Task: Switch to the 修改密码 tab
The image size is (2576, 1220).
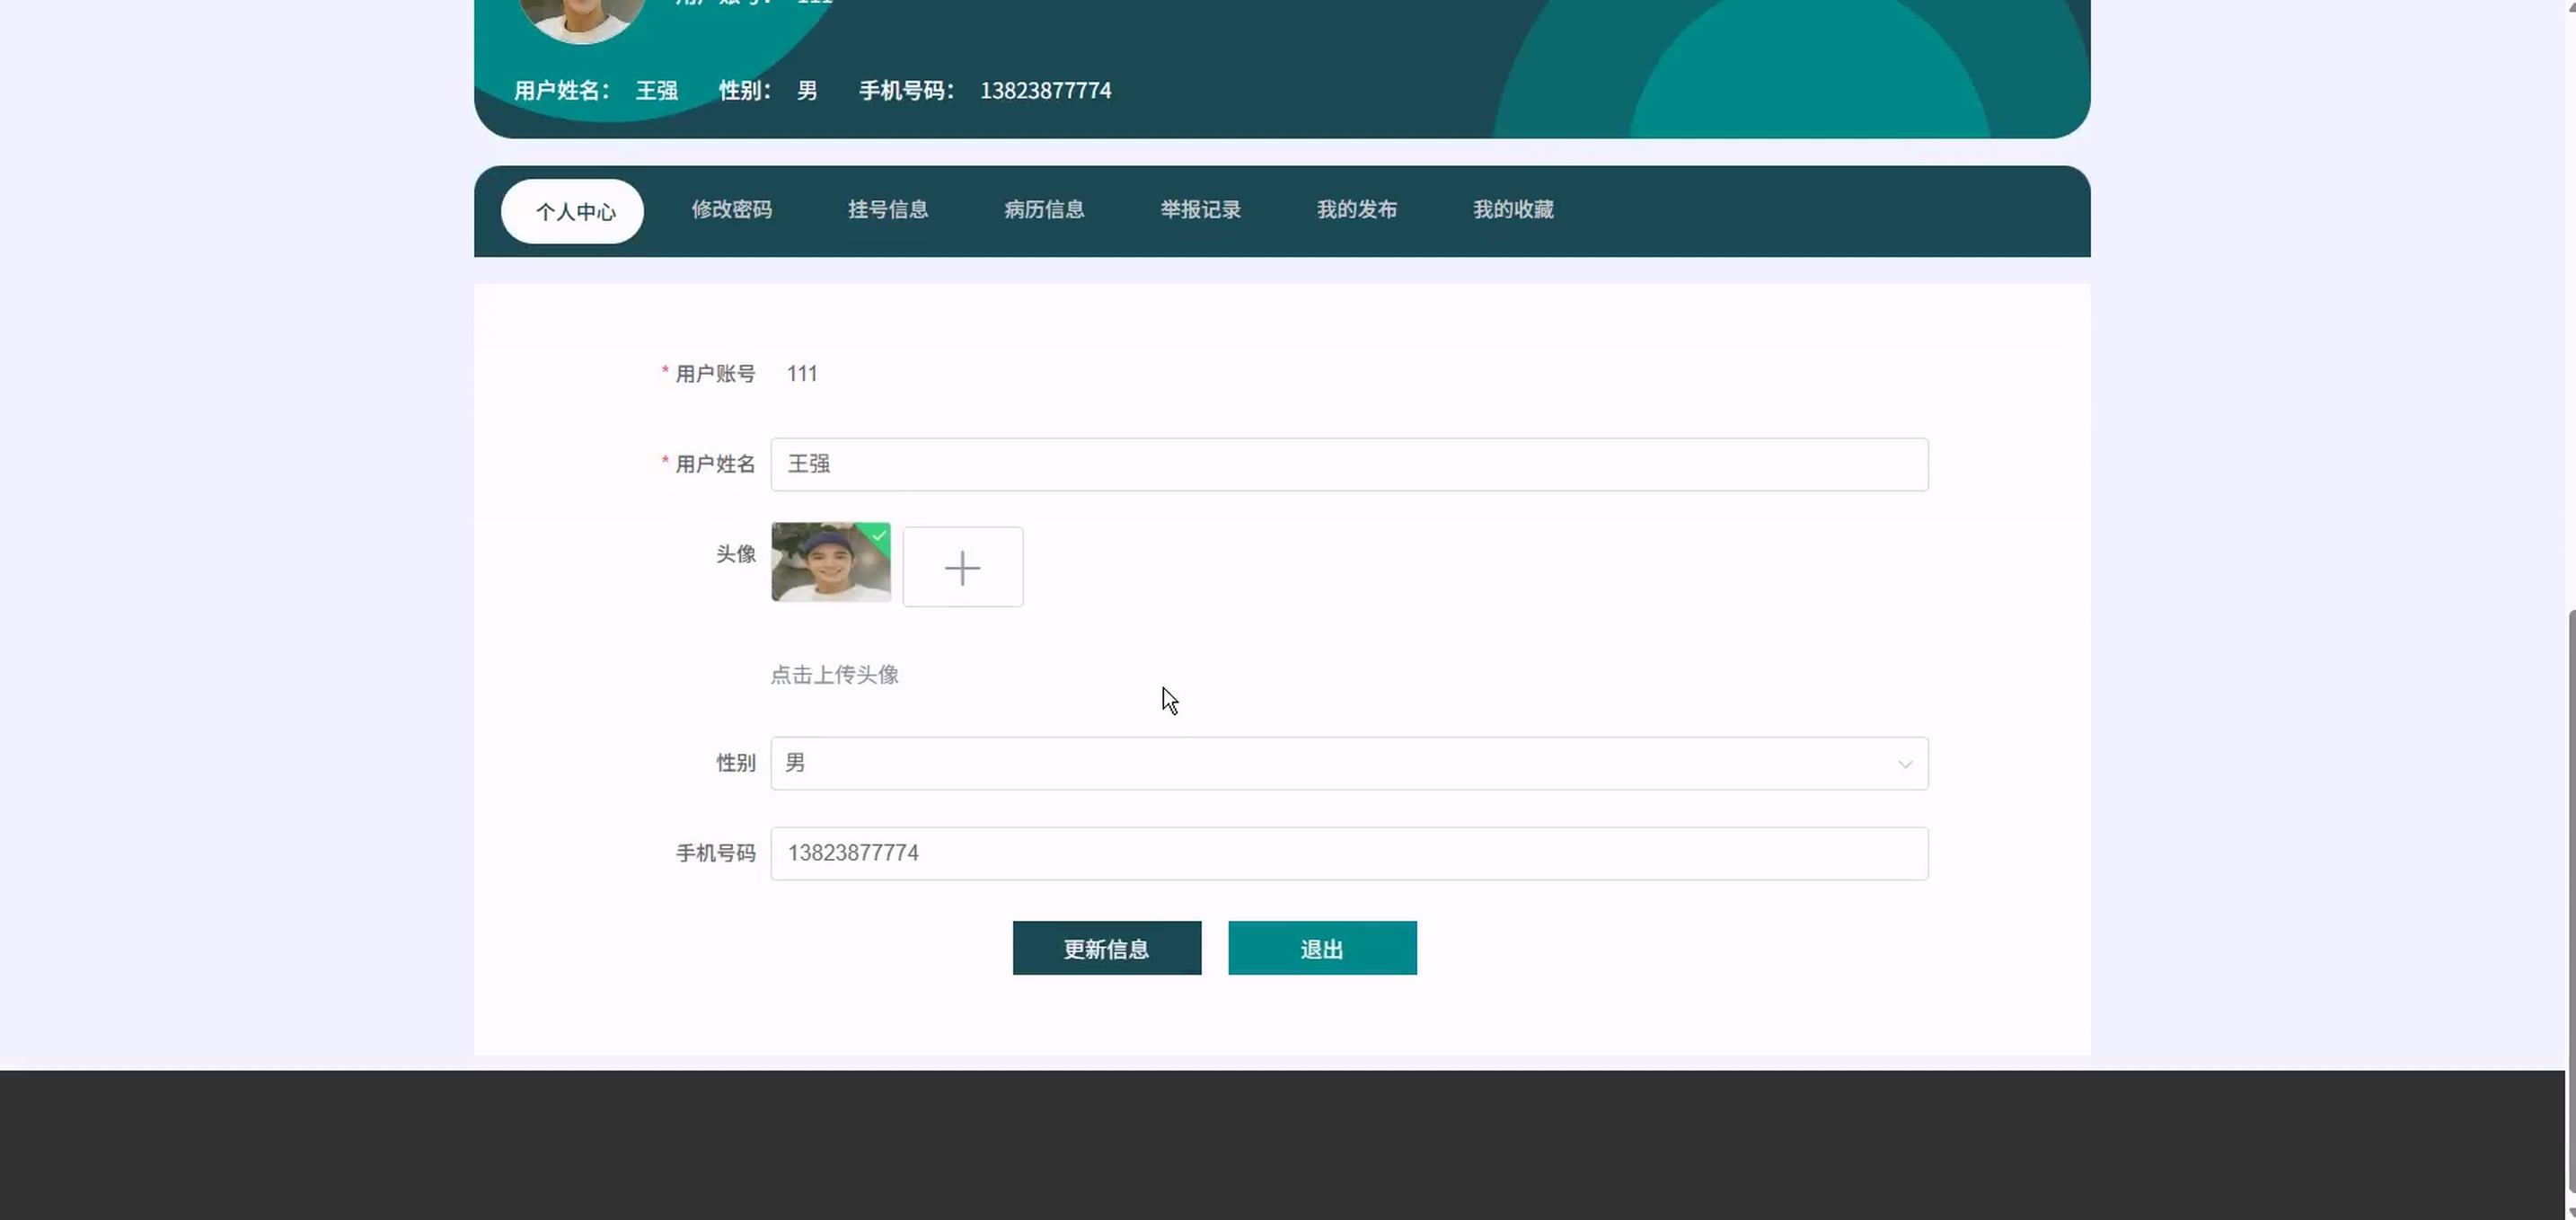Action: click(x=731, y=210)
